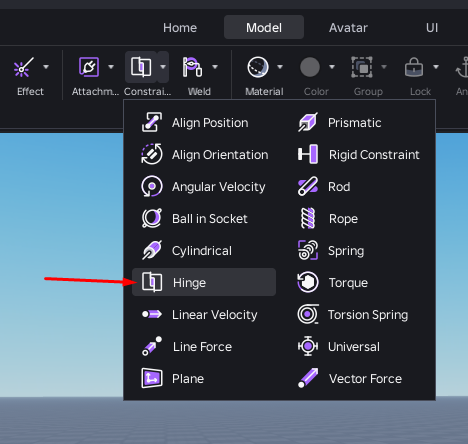
Task: Click the 'Universal' label text
Action: click(354, 347)
